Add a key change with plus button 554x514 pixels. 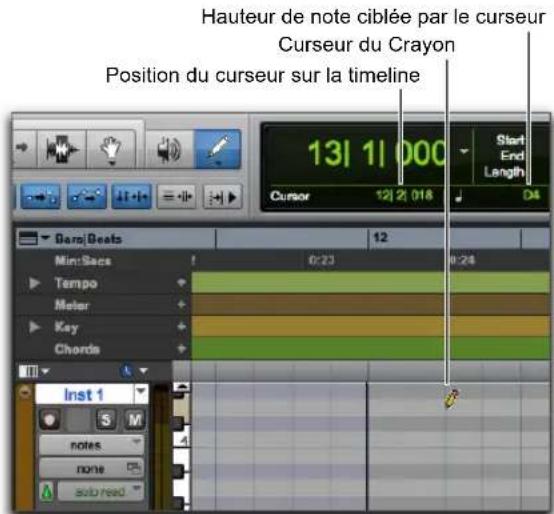(x=181, y=327)
